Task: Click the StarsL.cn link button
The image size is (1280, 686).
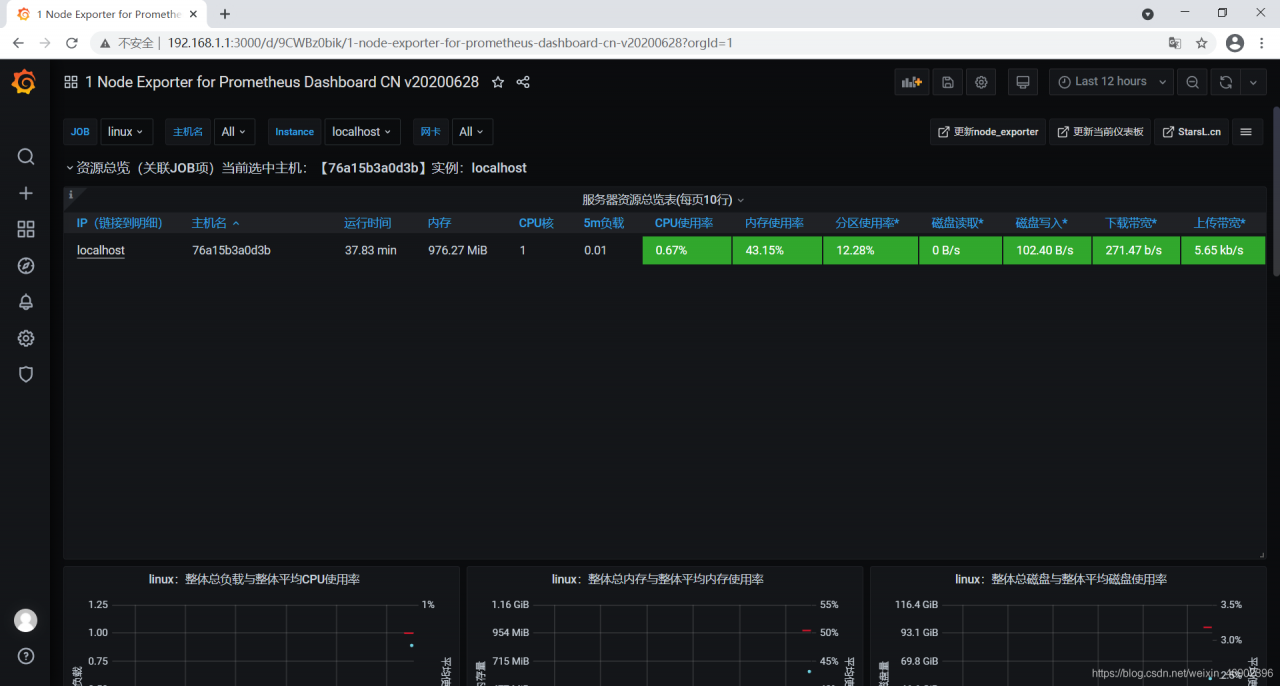Action: 1191,132
